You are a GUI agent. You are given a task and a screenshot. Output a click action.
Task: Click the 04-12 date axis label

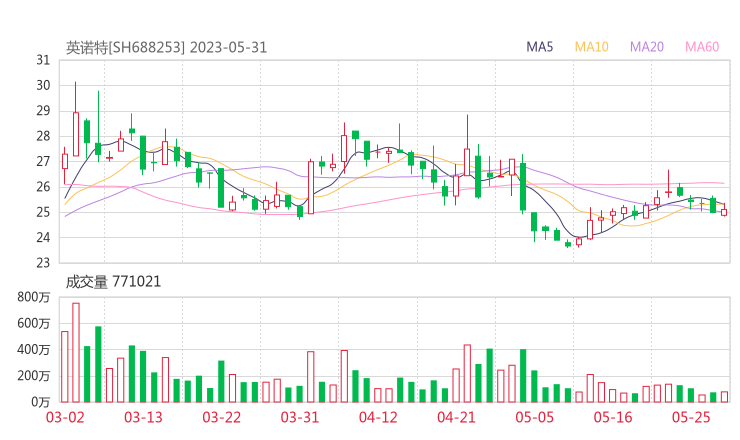click(x=378, y=417)
